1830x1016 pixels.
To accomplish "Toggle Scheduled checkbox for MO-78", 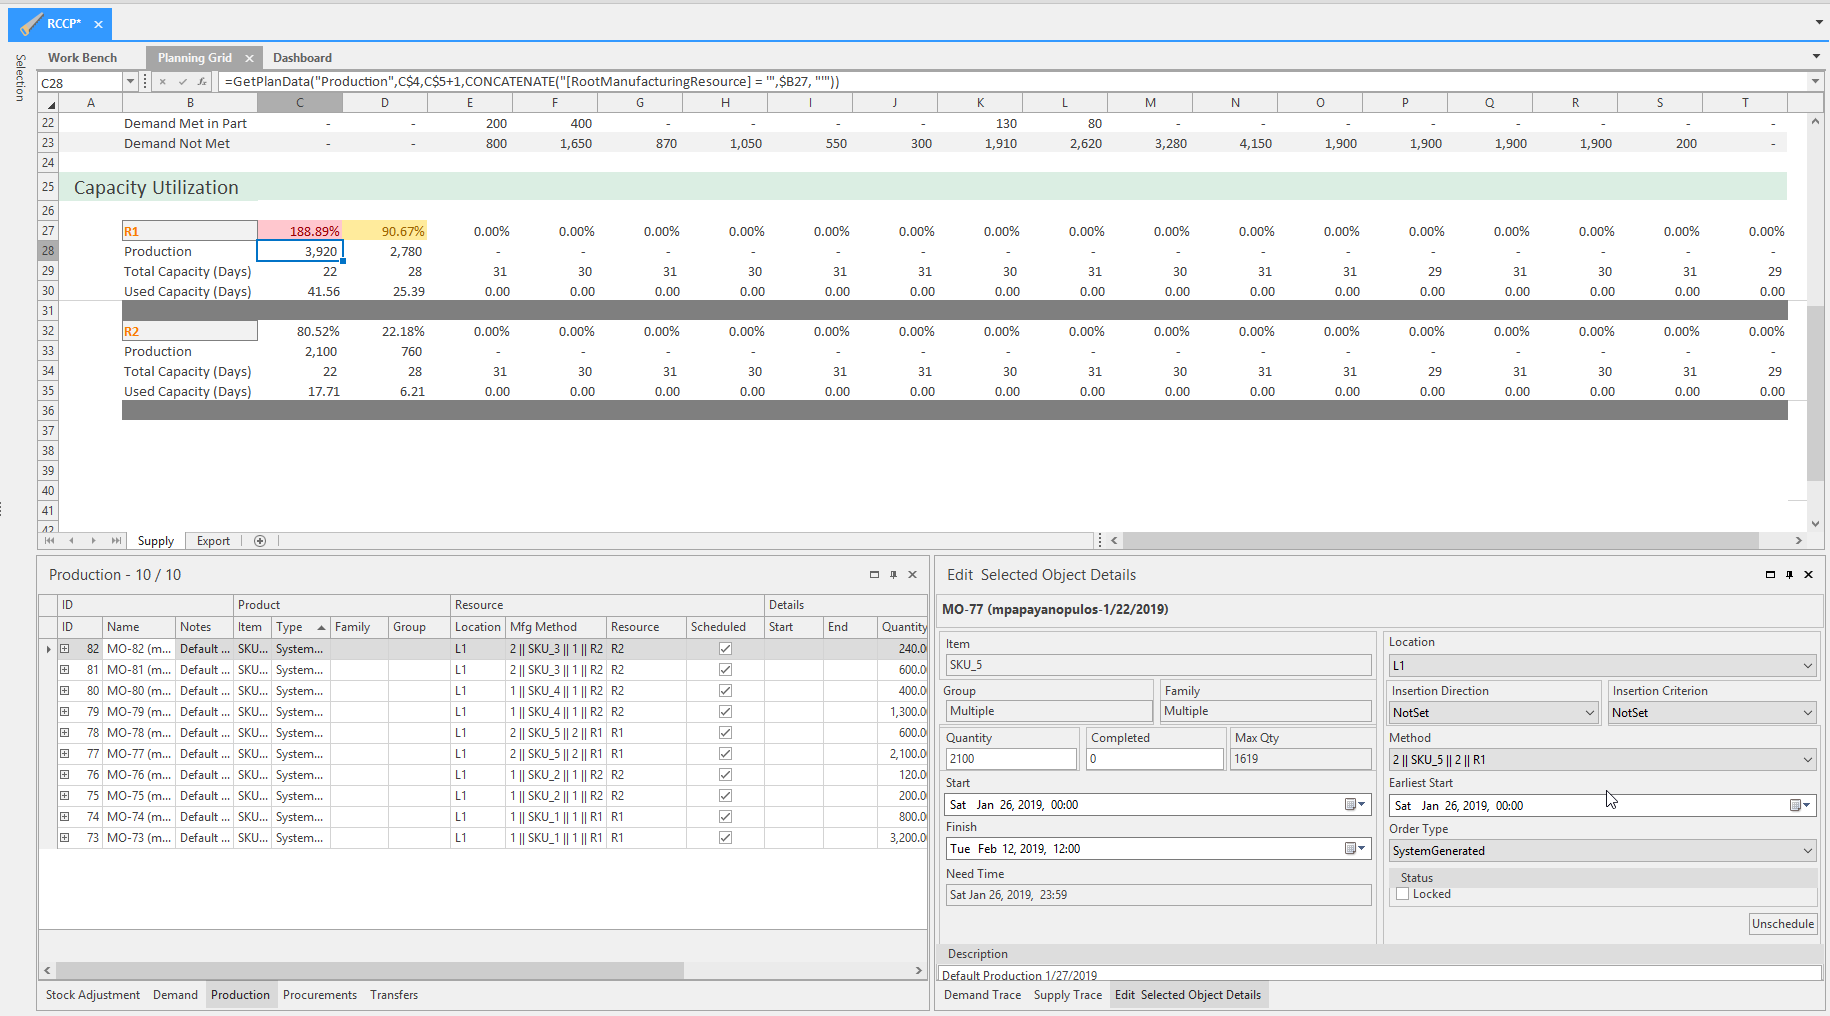I will [x=725, y=733].
